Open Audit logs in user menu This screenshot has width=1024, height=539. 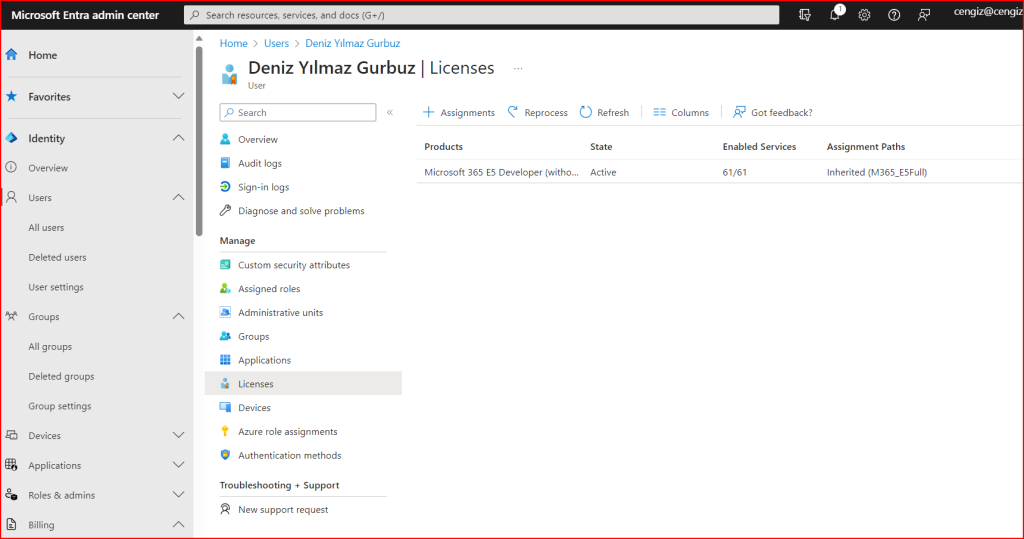pyautogui.click(x=259, y=163)
